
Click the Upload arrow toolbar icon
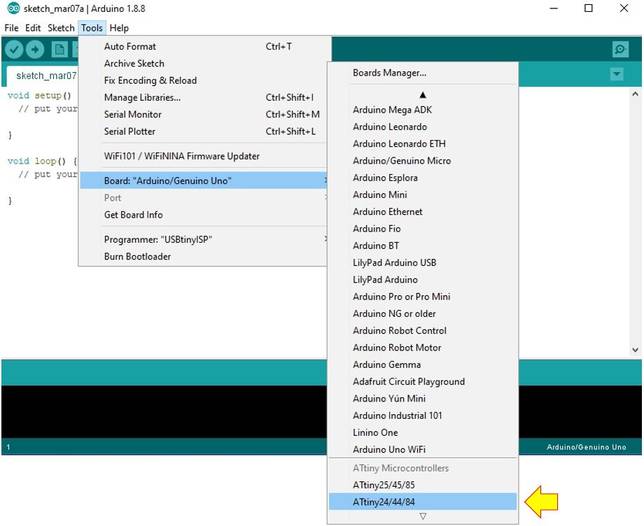click(35, 50)
